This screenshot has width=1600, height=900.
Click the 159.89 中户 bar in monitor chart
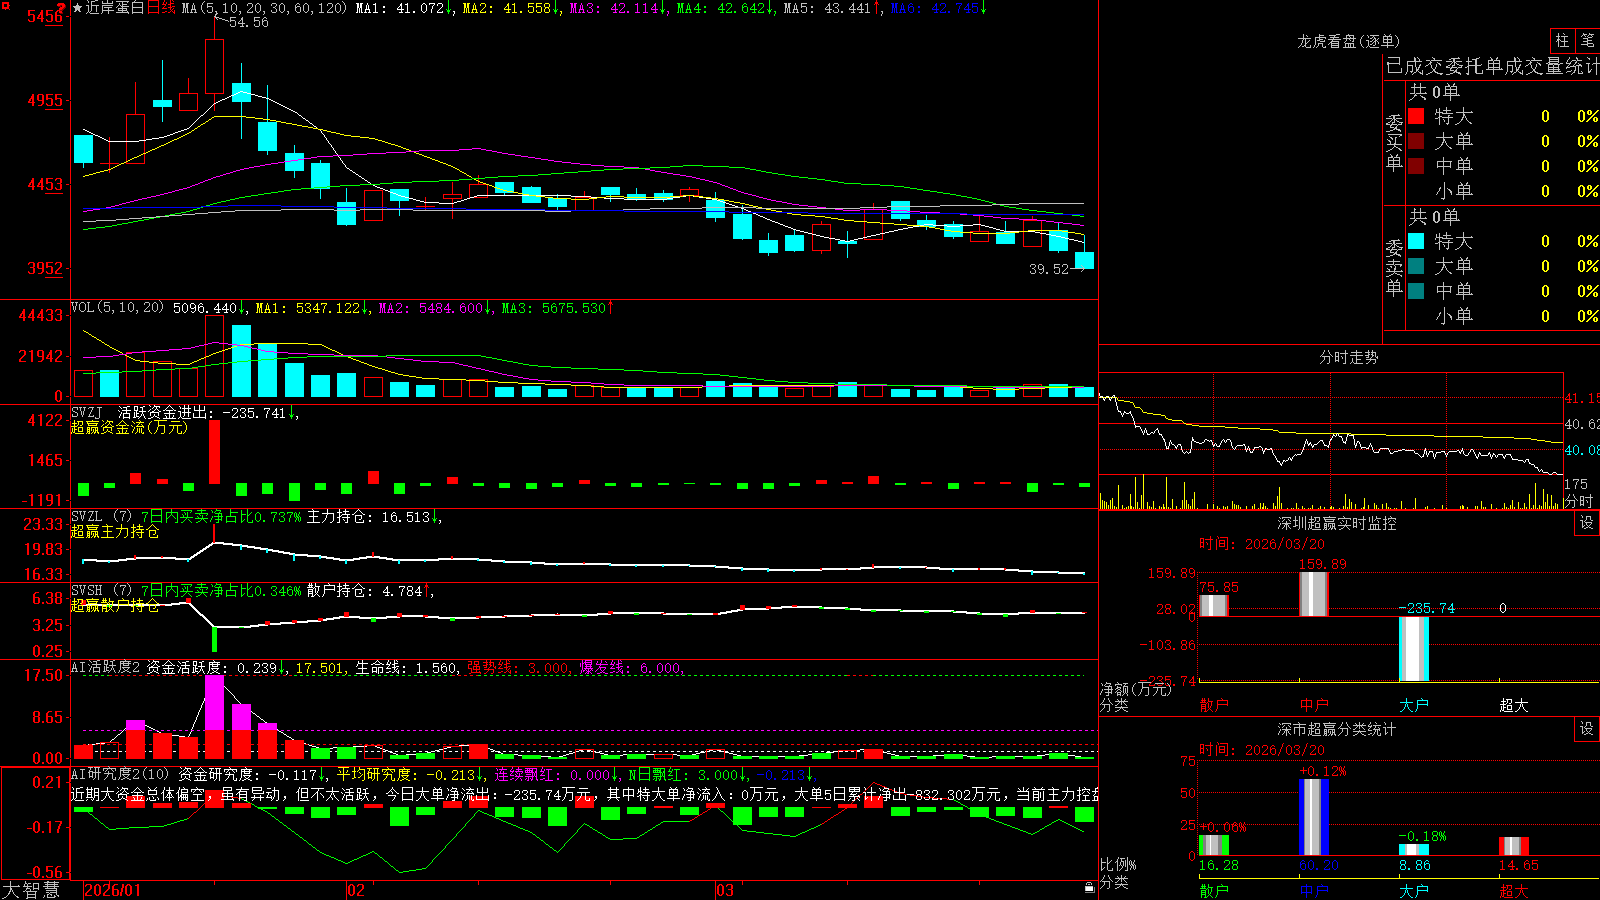click(x=1313, y=594)
